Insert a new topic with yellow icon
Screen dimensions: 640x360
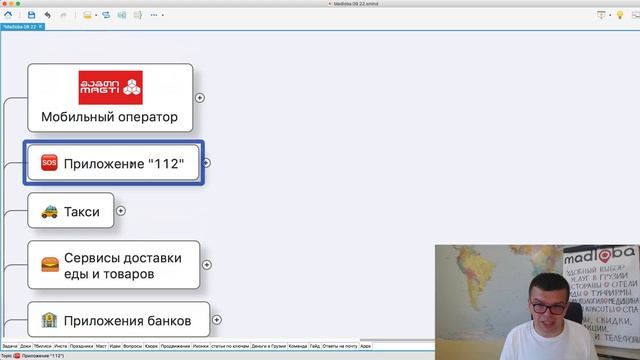click(x=87, y=15)
